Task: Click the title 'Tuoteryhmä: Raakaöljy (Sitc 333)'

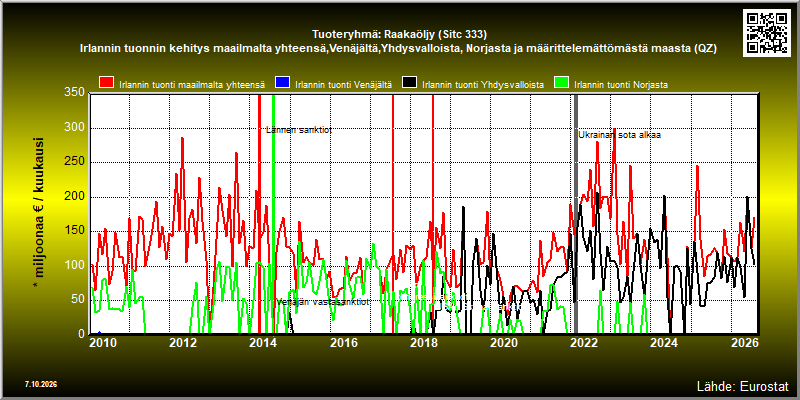Action: pos(399,35)
